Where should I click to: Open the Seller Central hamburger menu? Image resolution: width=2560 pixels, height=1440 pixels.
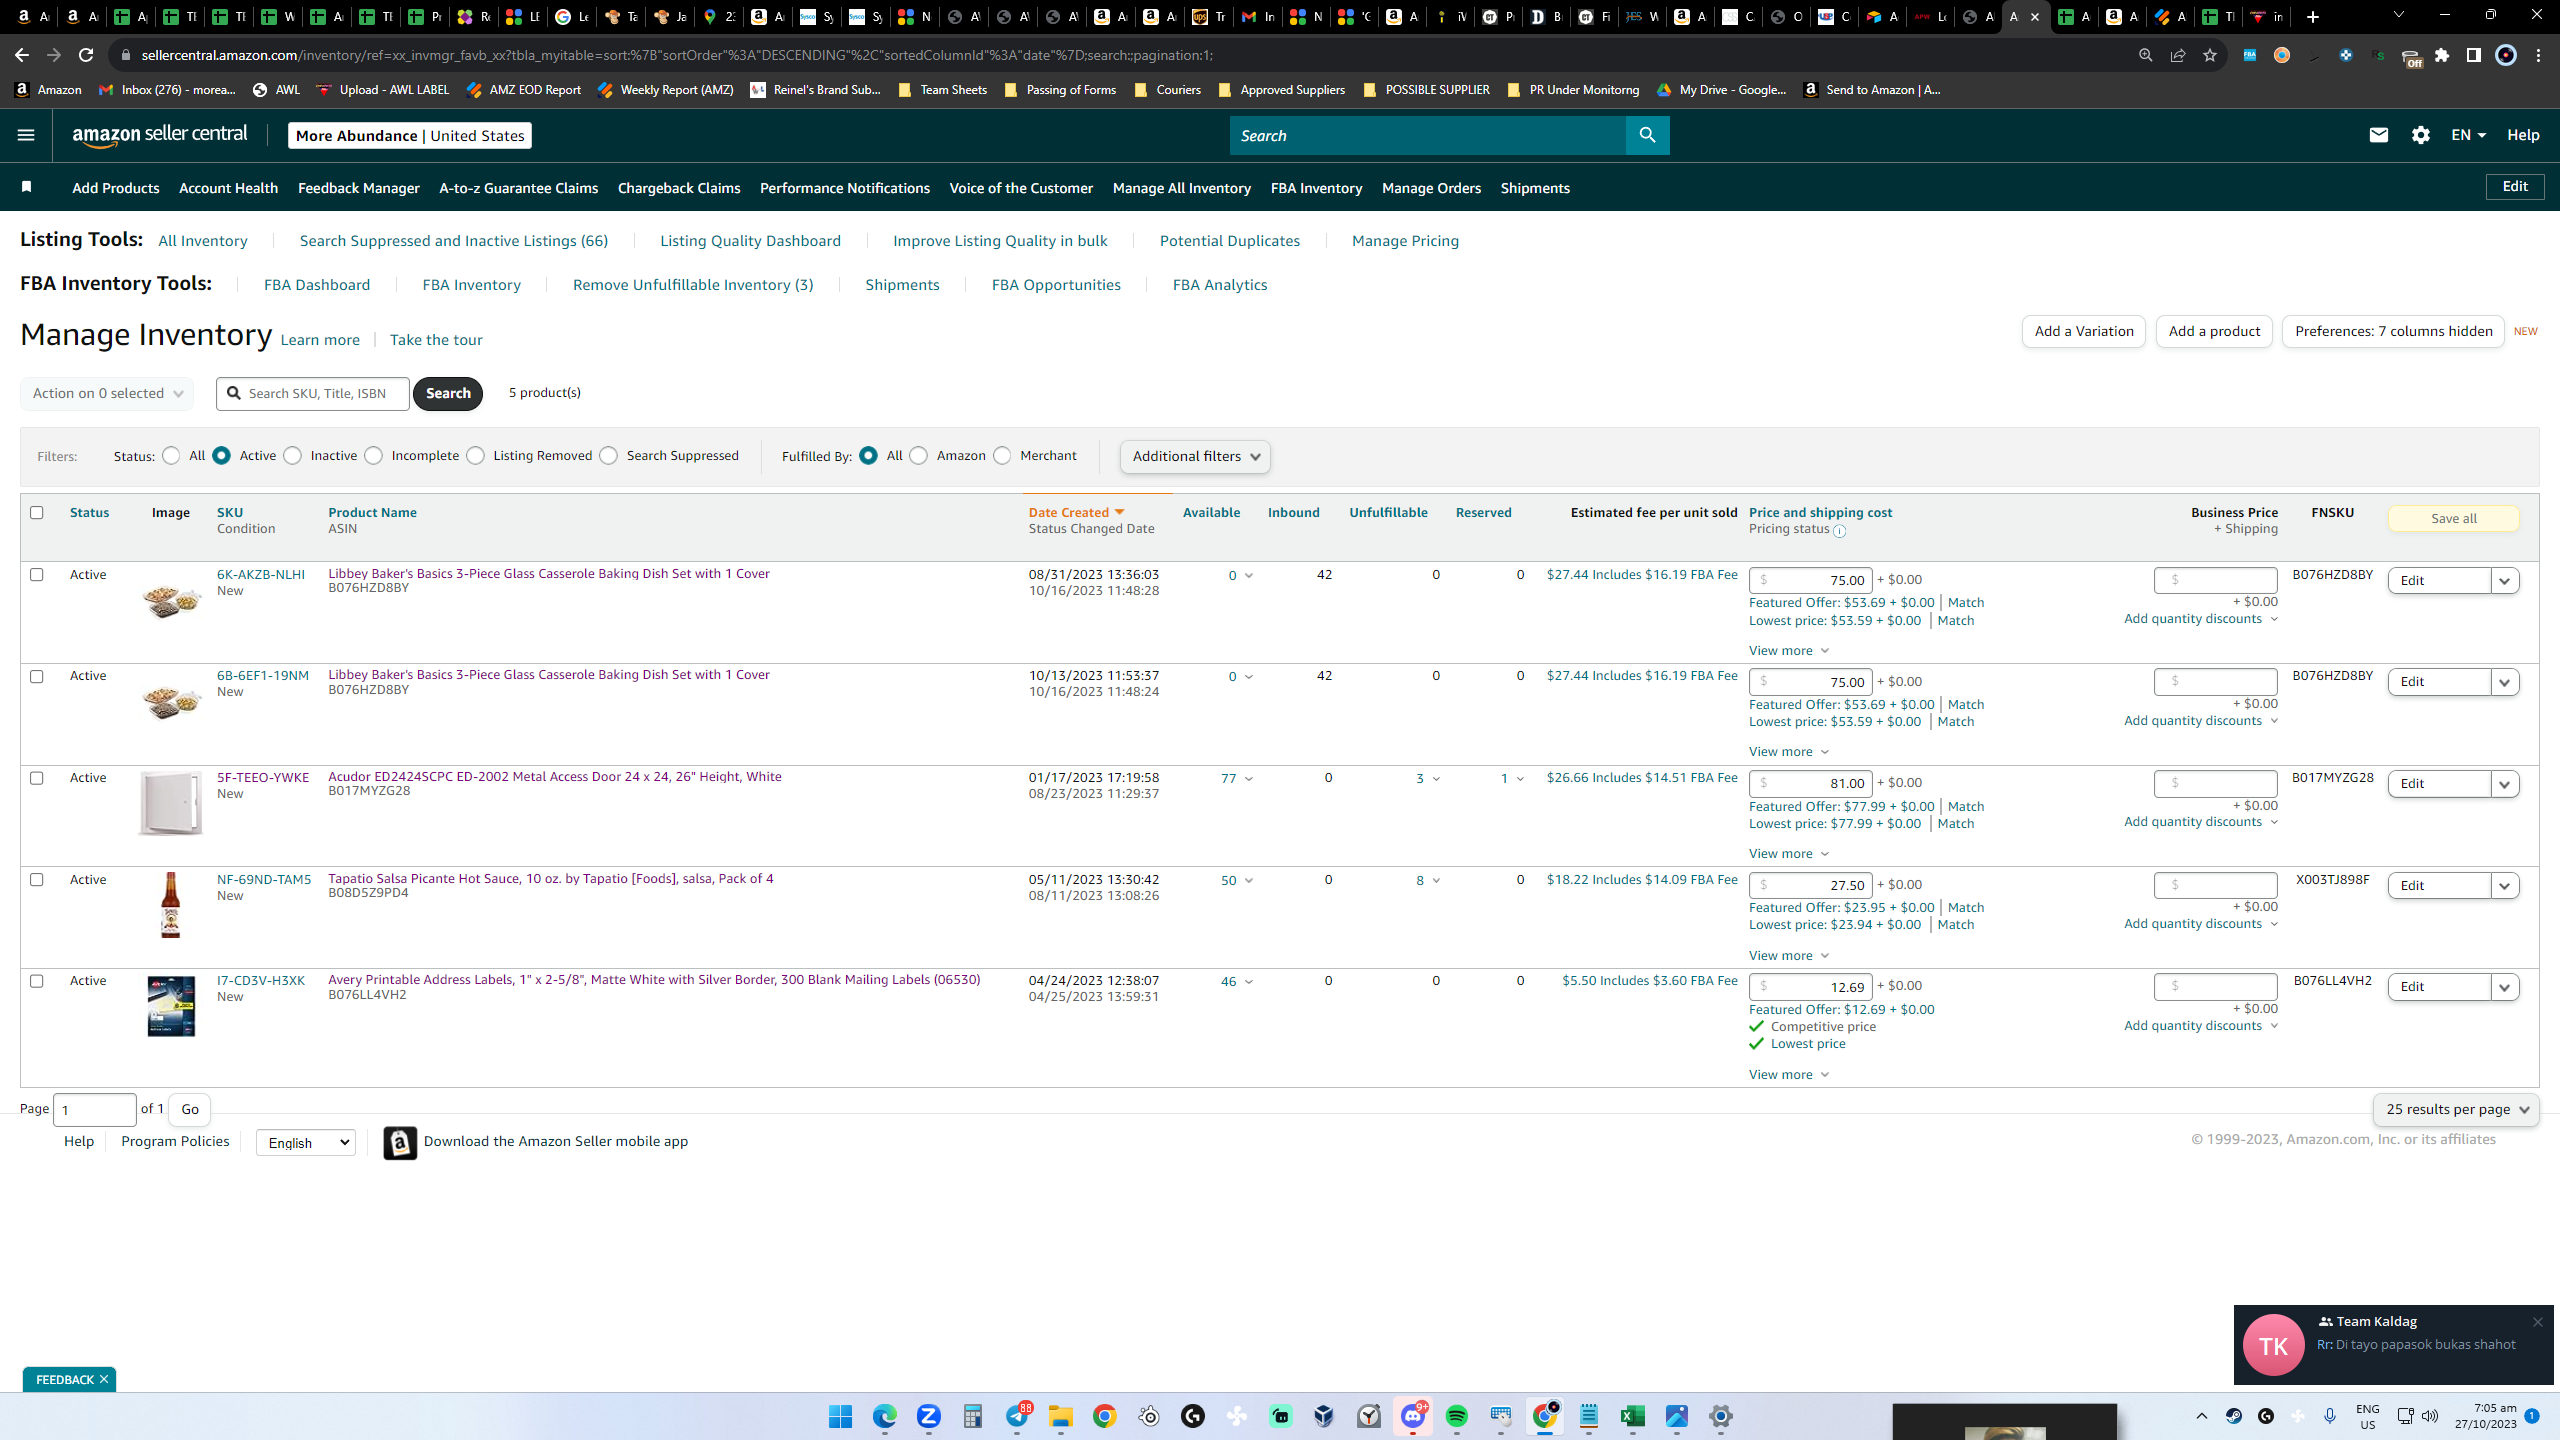click(26, 135)
